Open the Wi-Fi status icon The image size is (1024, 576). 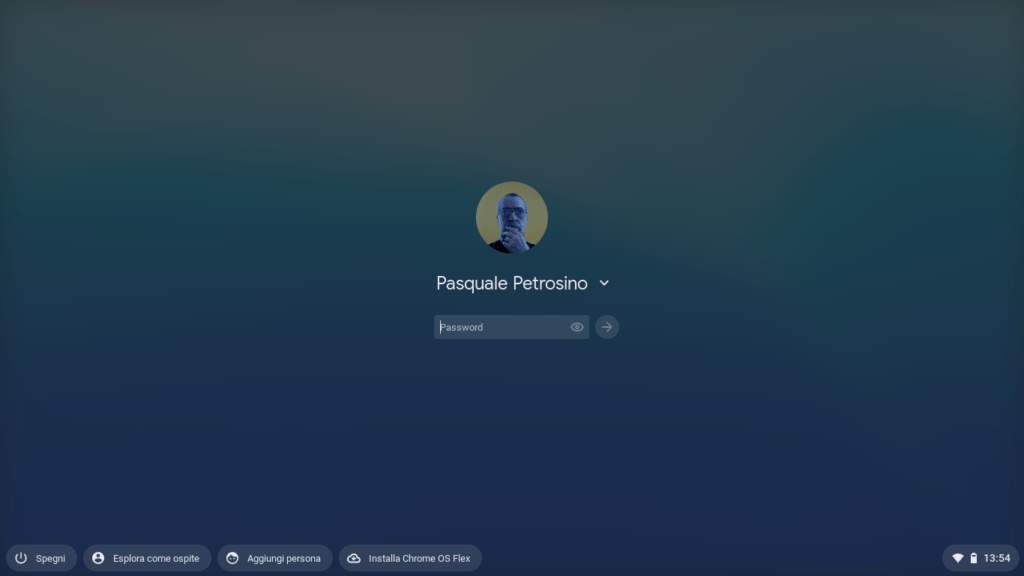click(957, 558)
